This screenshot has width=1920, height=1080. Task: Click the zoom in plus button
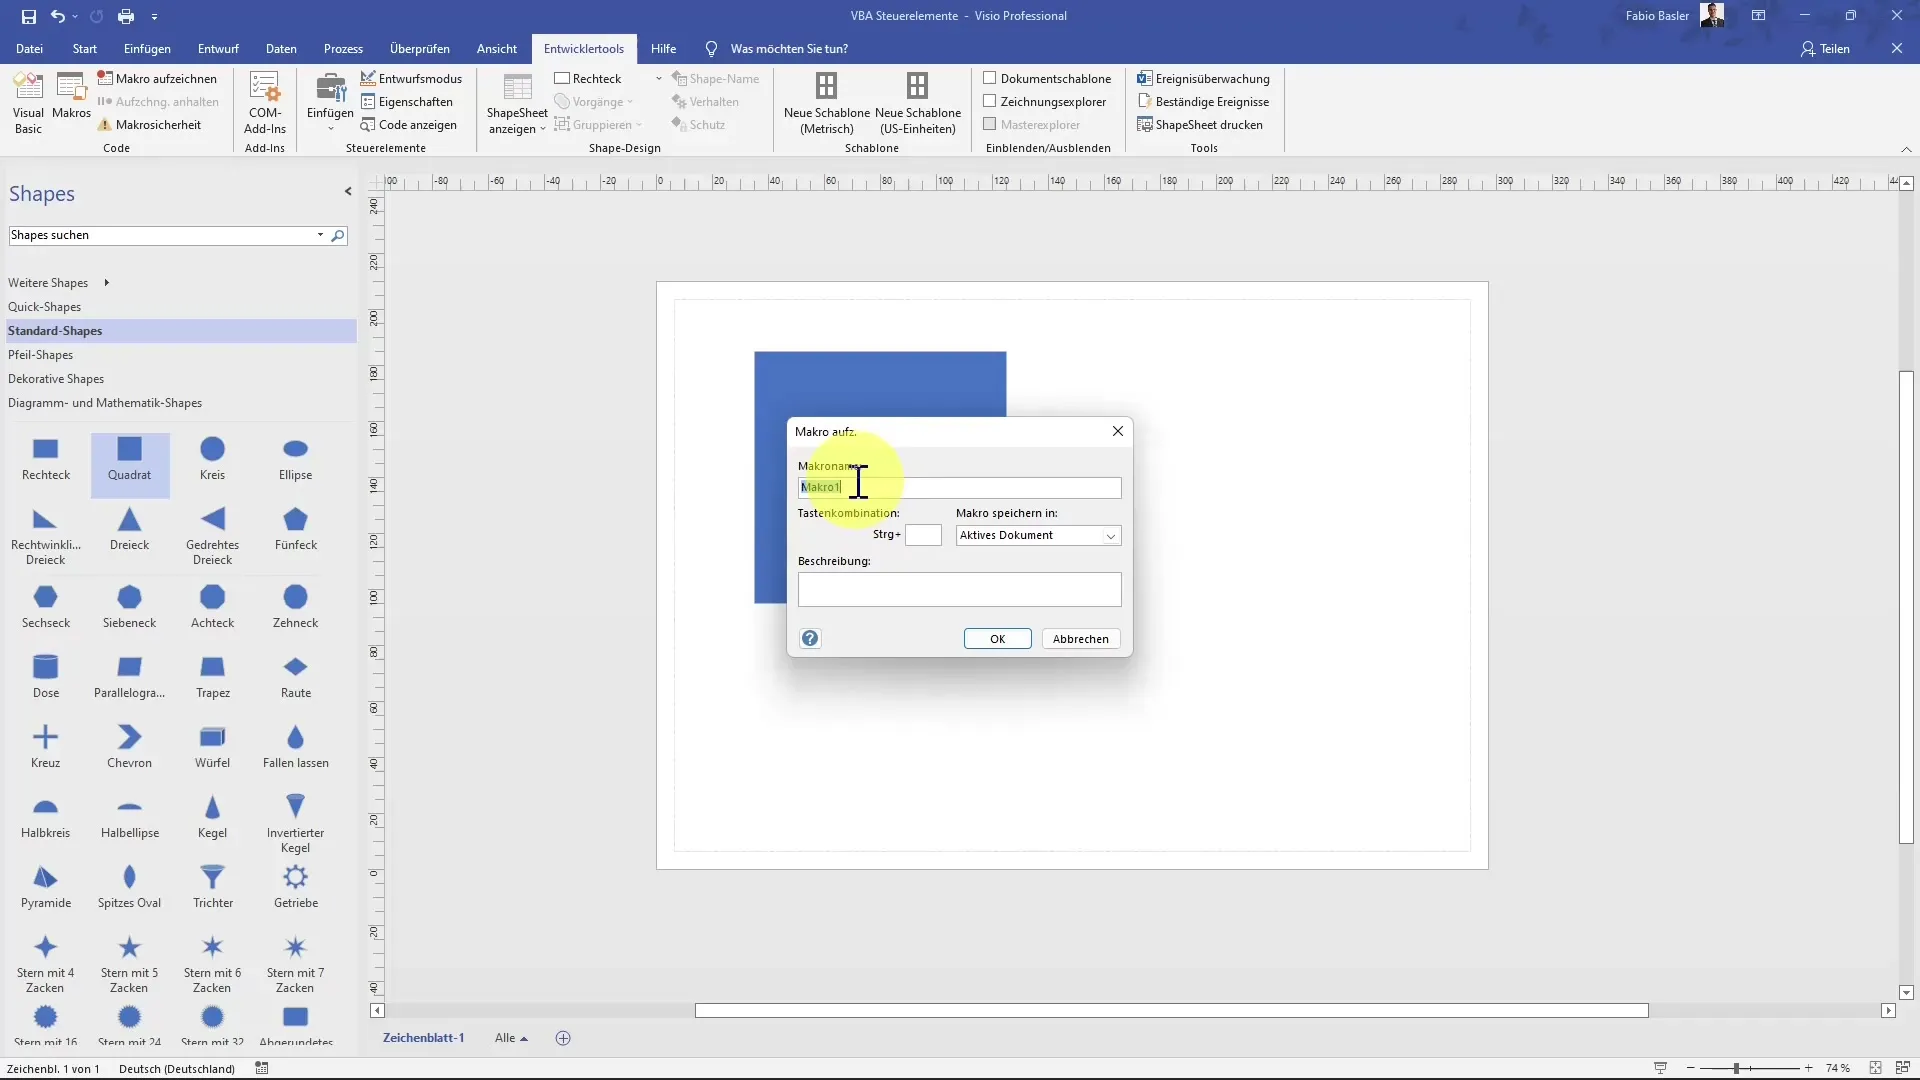pyautogui.click(x=1808, y=1068)
